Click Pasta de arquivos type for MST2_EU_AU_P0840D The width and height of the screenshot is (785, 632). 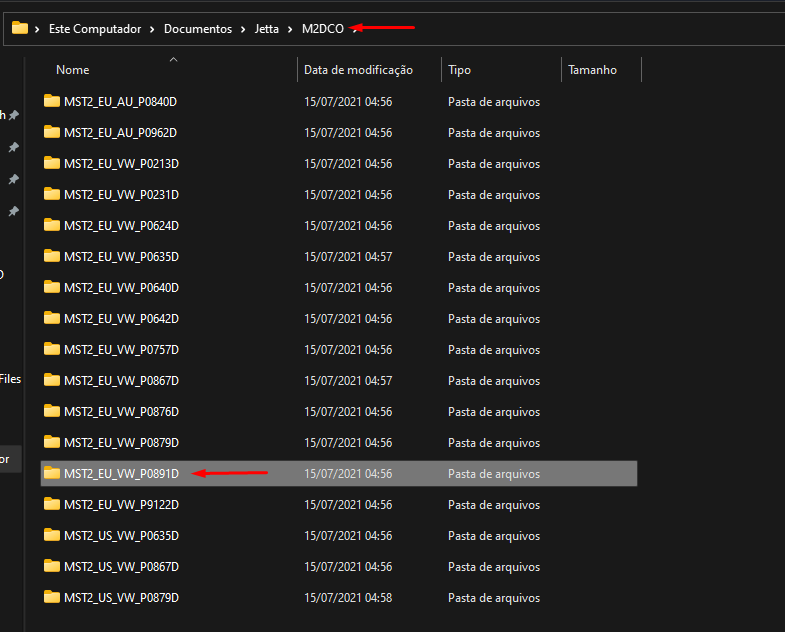[x=494, y=102]
